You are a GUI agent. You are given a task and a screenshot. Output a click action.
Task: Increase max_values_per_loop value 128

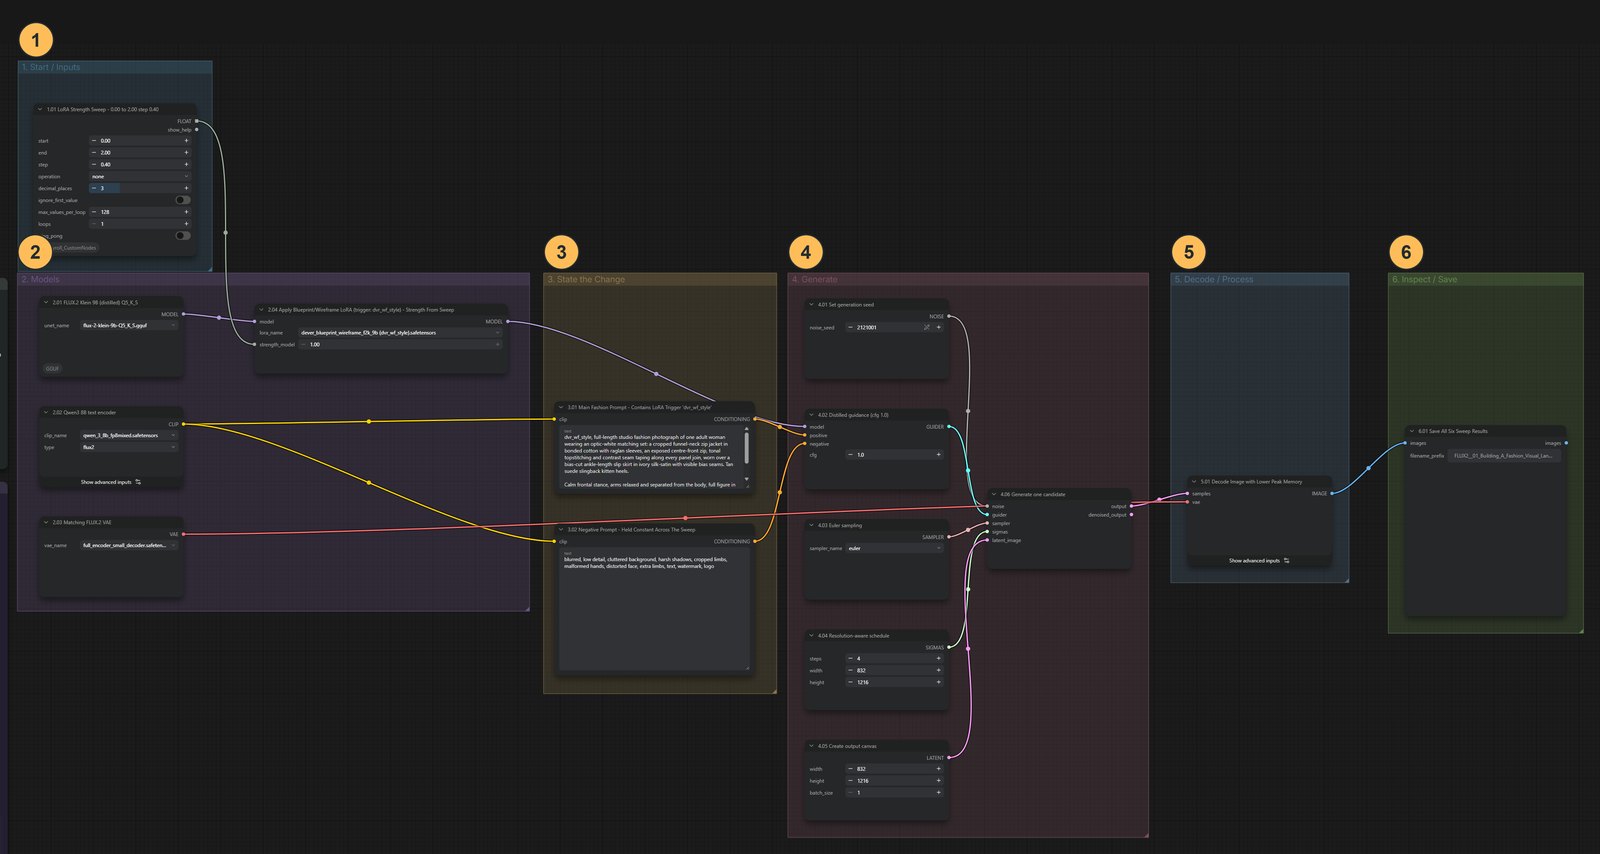186,212
